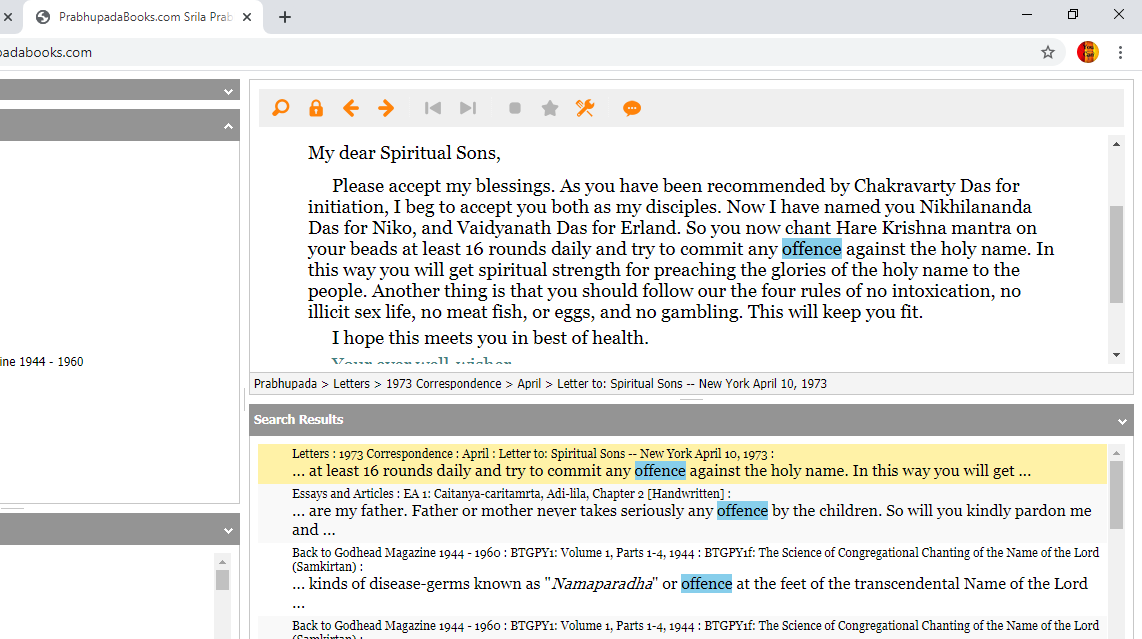The height and width of the screenshot is (639, 1142).
Task: Open the Essays and Articles EA 1 search result
Action: pos(682,513)
